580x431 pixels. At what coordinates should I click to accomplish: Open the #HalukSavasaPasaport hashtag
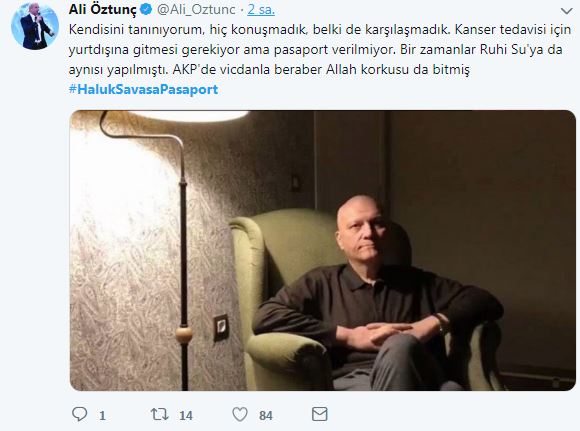[x=144, y=89]
